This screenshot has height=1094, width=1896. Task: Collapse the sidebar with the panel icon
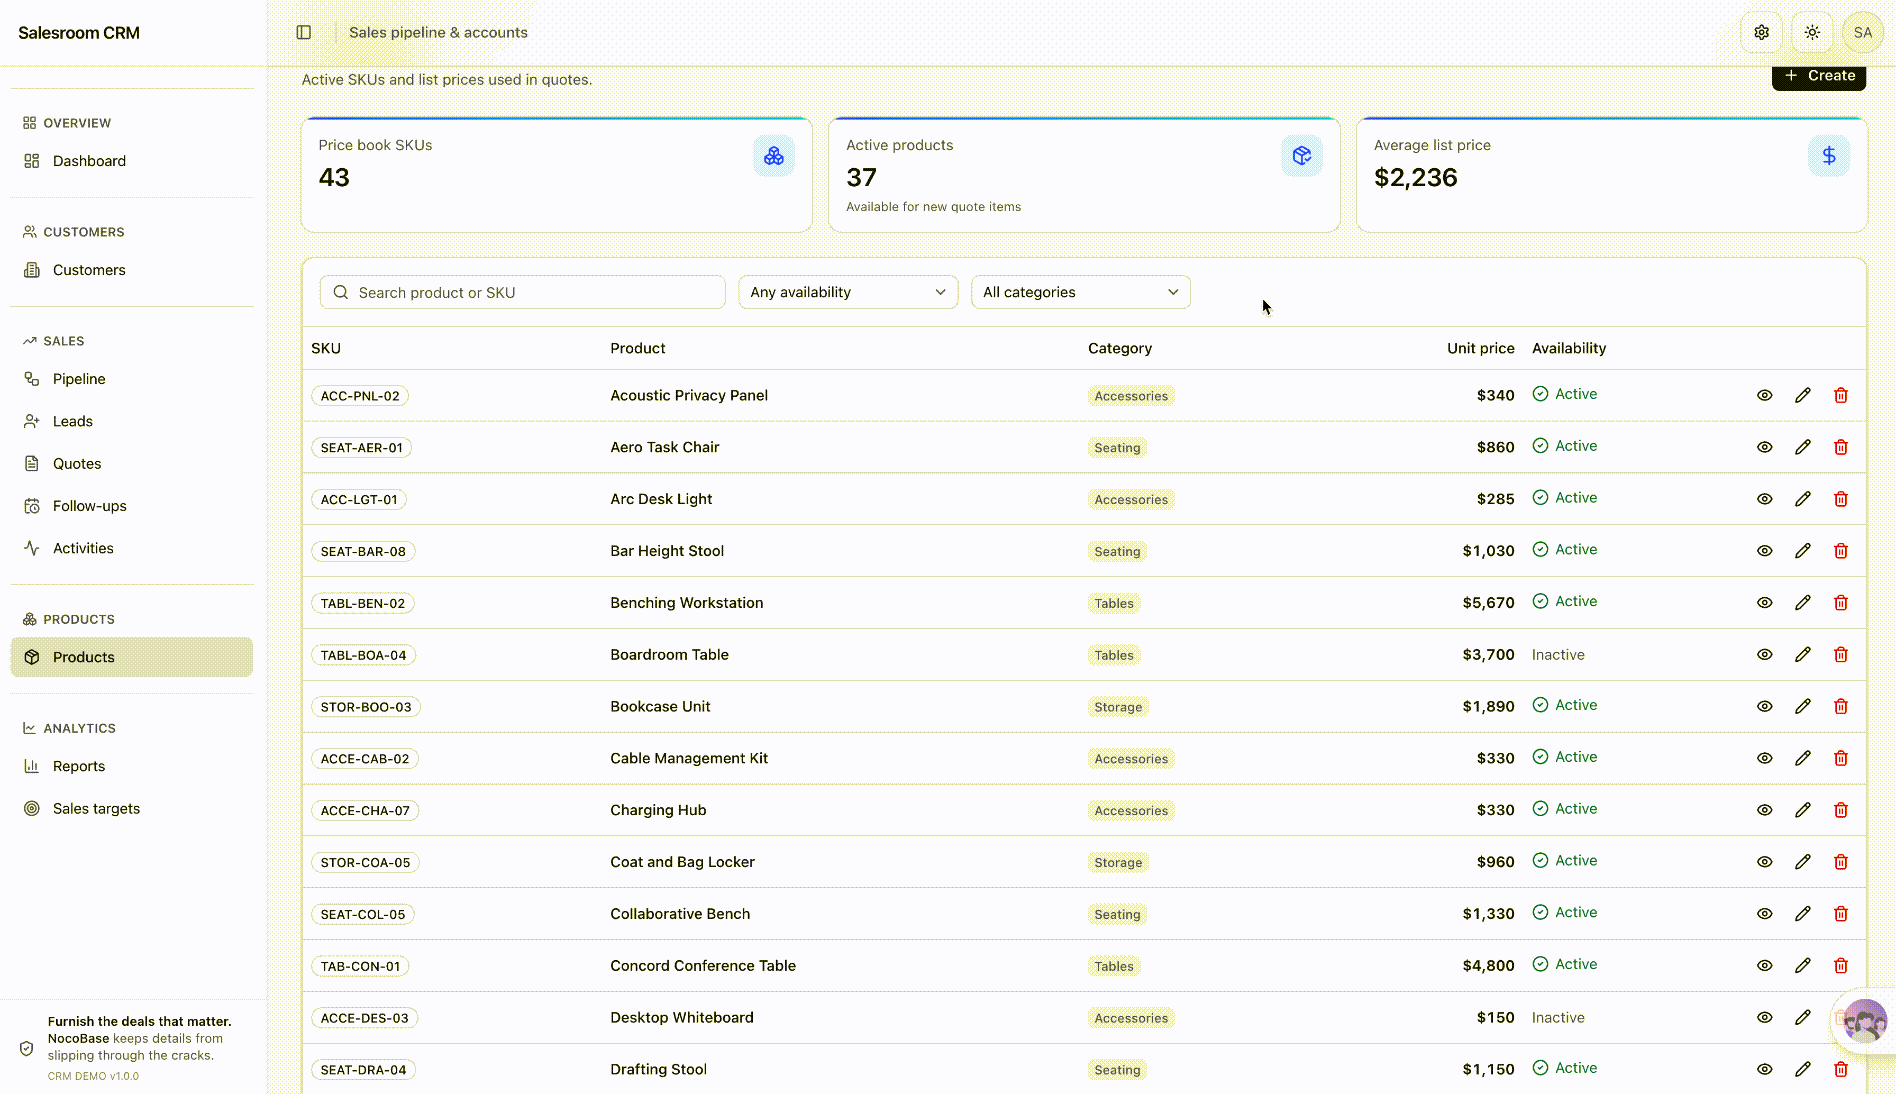(x=304, y=32)
